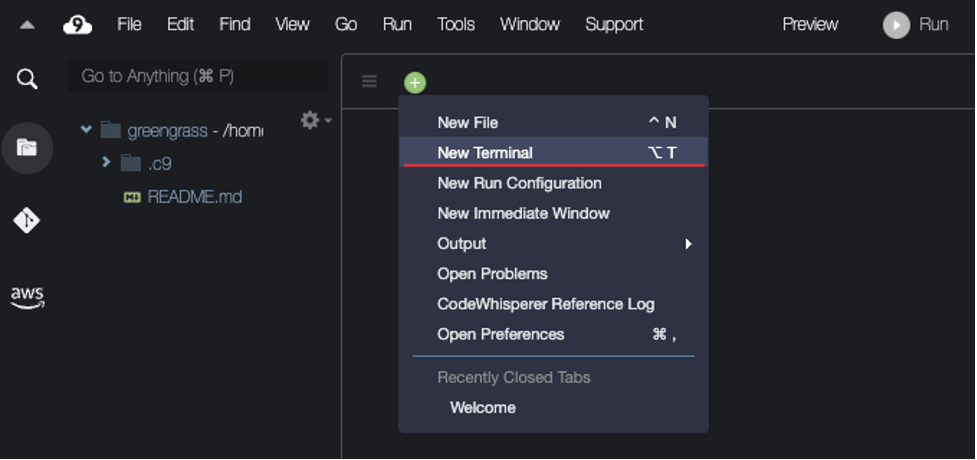Open README.md in the file tree
The height and width of the screenshot is (460, 977).
click(194, 197)
